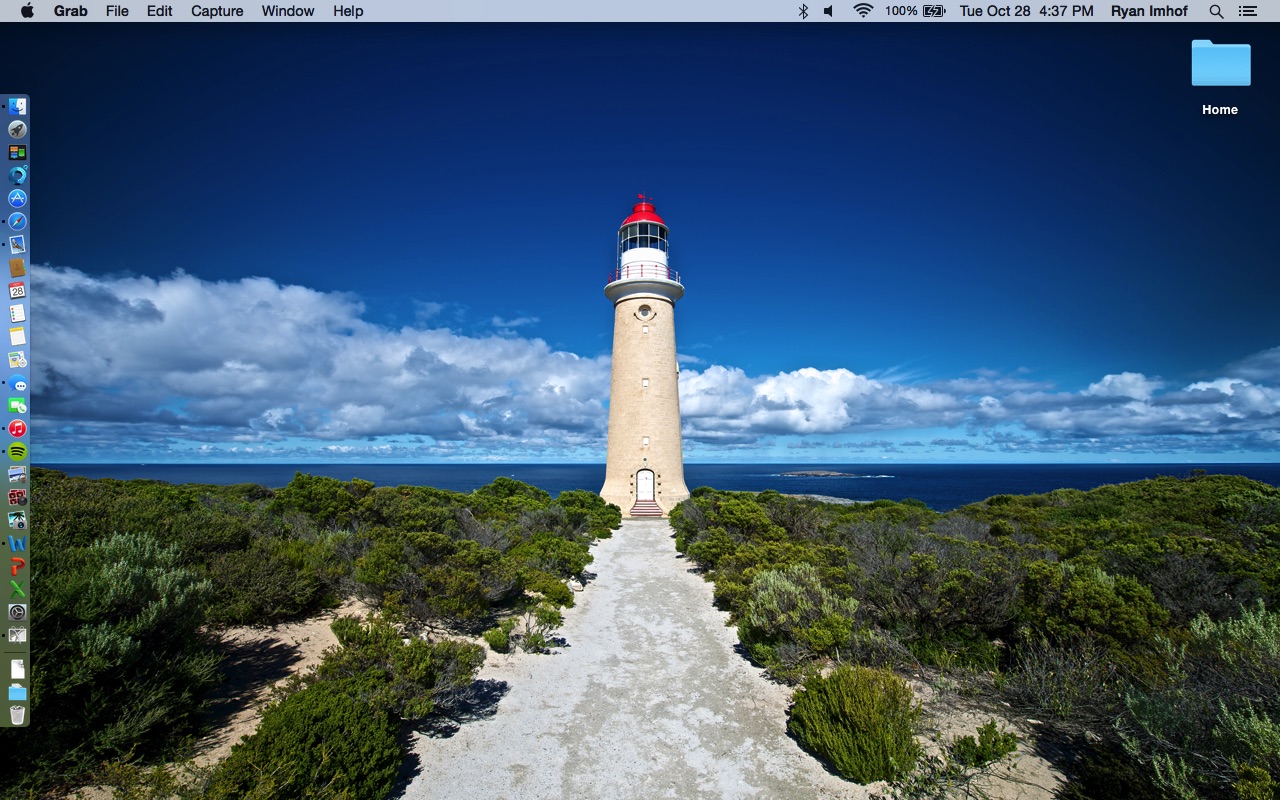Open the Documents stack in dock
The height and width of the screenshot is (800, 1280).
click(17, 669)
